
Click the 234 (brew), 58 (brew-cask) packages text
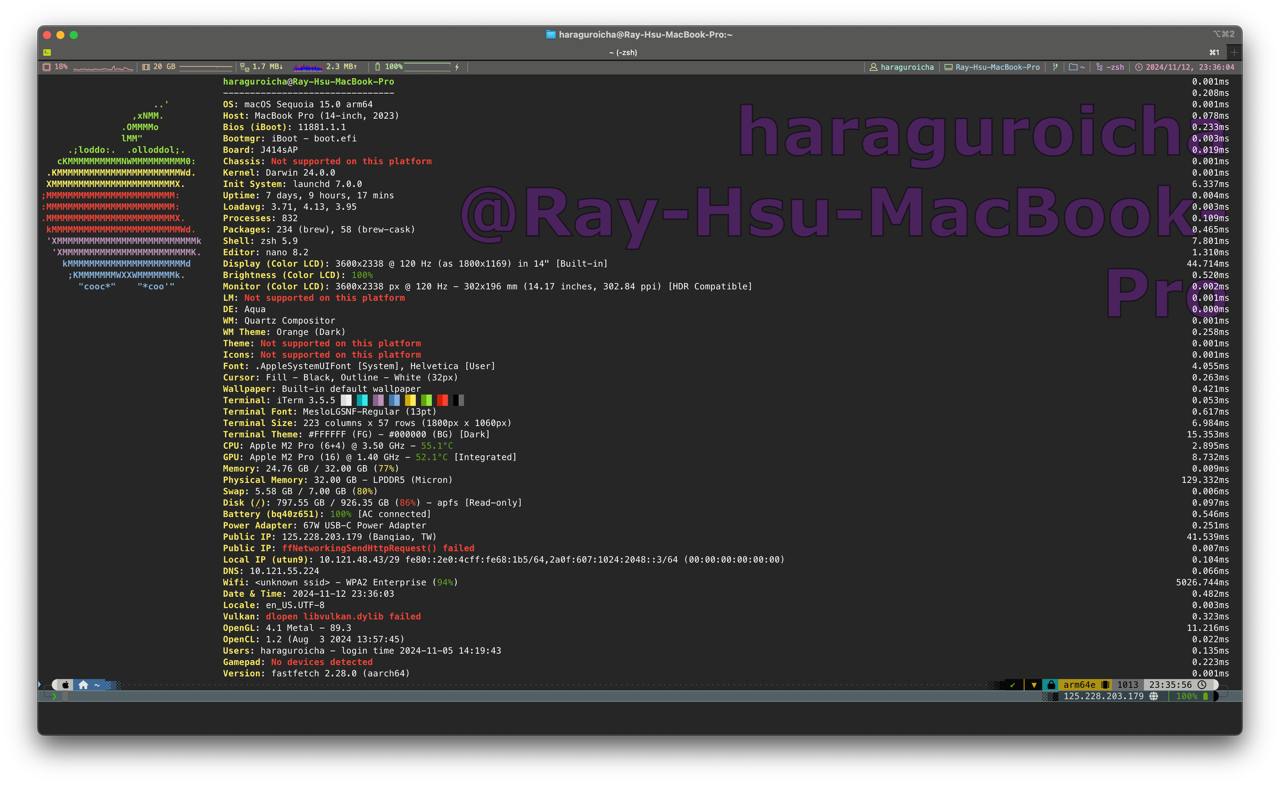pos(343,229)
